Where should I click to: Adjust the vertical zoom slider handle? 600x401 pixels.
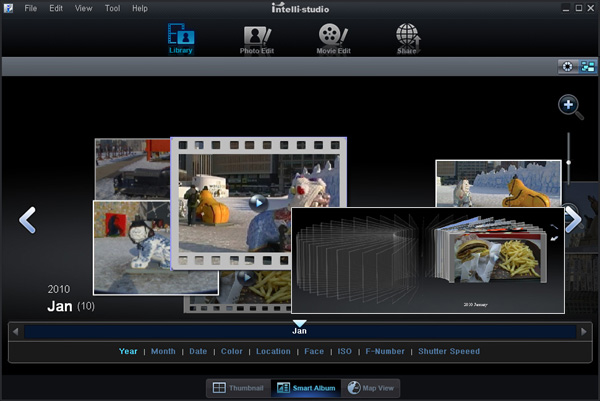pyautogui.click(x=569, y=163)
